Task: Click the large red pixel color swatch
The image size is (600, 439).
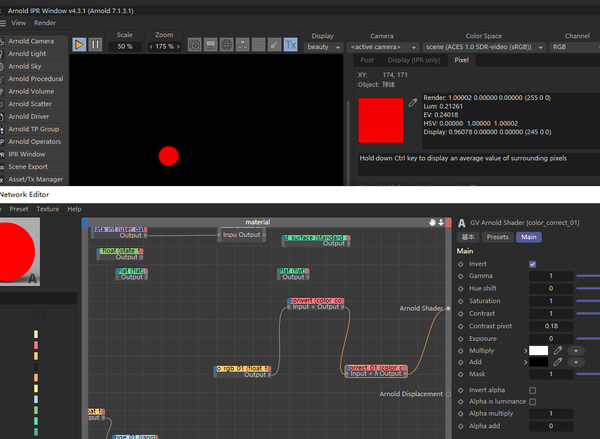Action: [x=381, y=120]
